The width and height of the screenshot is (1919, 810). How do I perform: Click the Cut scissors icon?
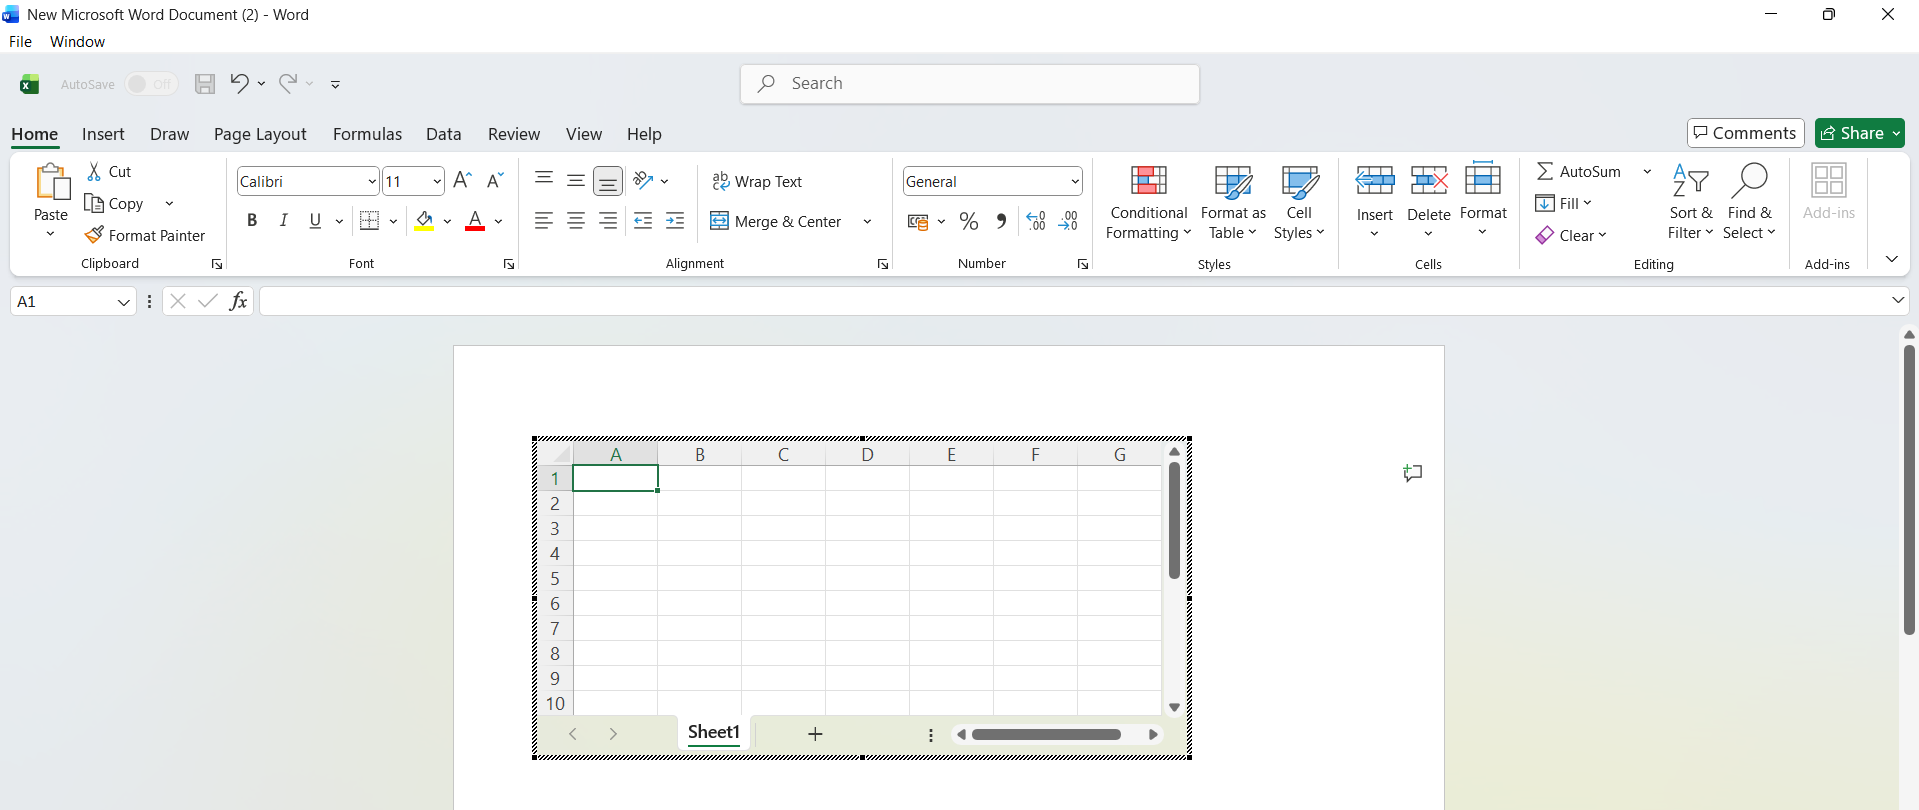[x=94, y=172]
